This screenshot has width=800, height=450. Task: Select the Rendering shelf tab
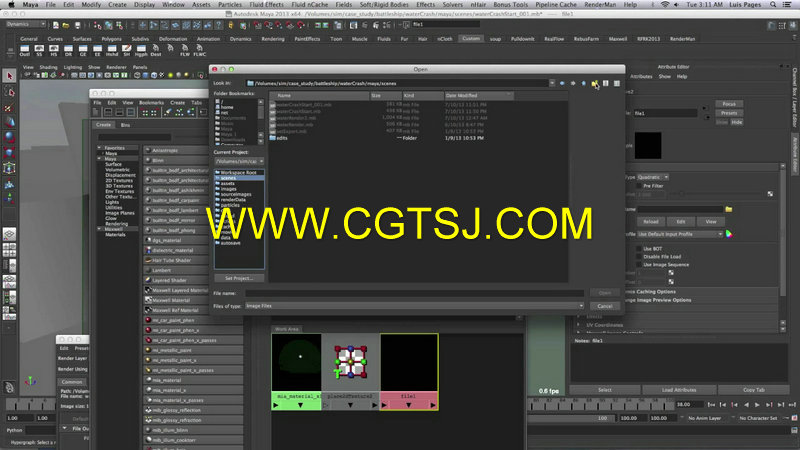pos(273,39)
